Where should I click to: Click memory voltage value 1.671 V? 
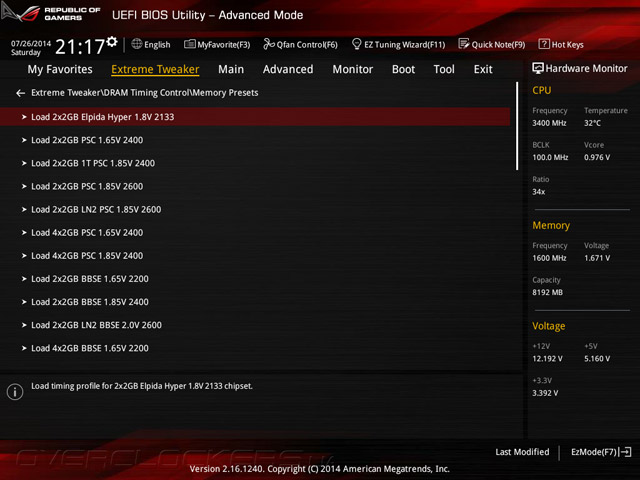click(x=597, y=258)
